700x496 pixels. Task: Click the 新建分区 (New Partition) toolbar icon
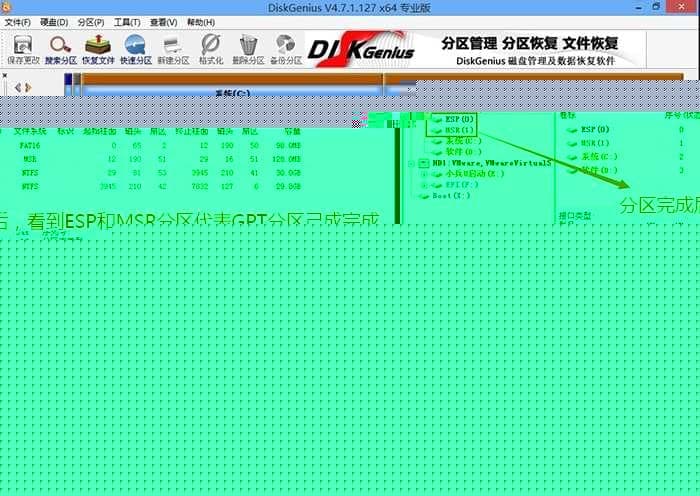pyautogui.click(x=173, y=50)
